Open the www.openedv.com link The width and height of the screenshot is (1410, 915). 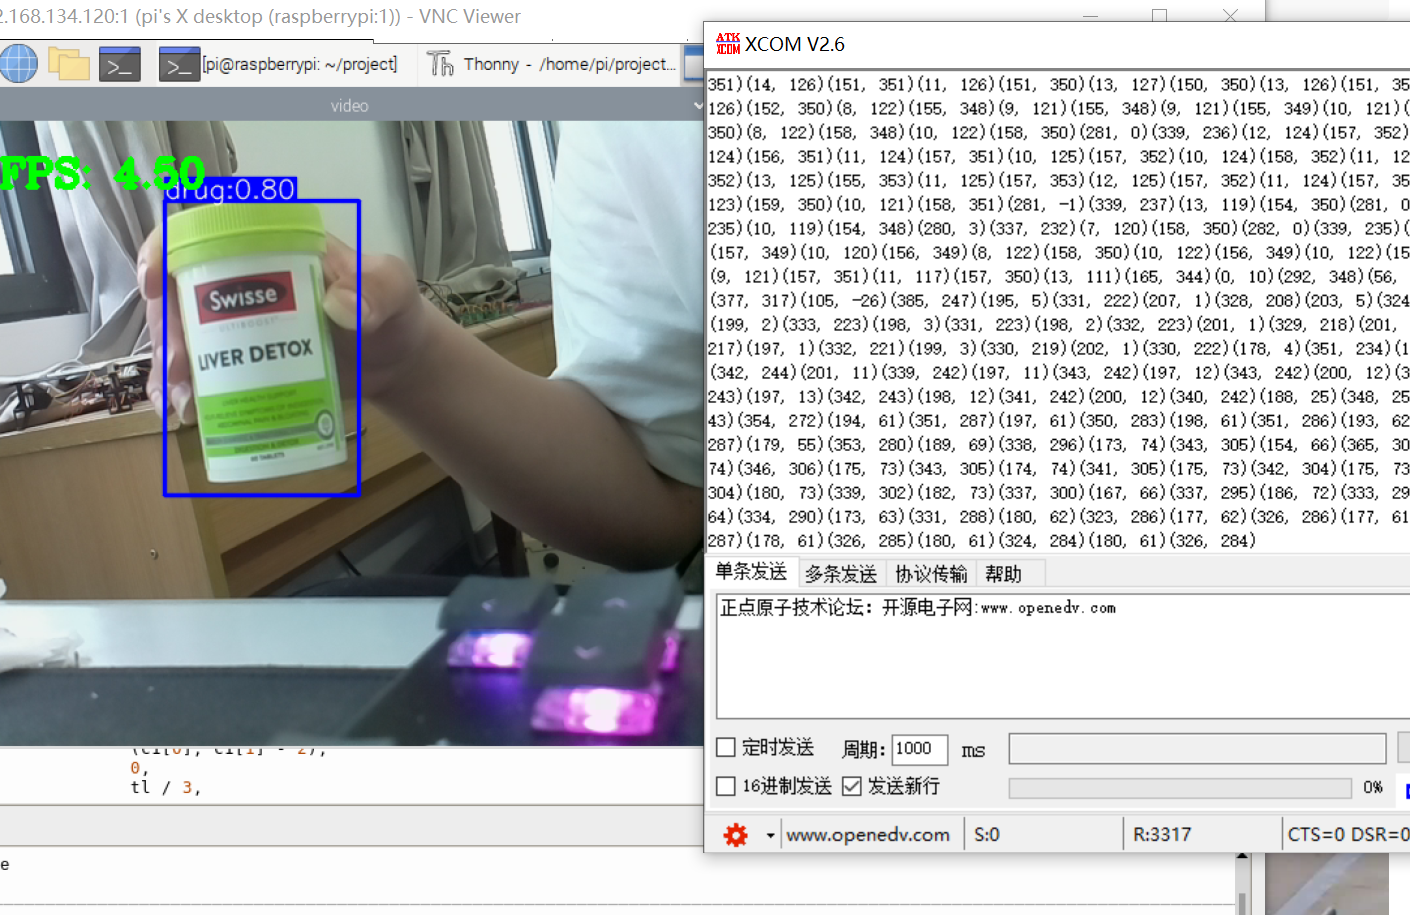pyautogui.click(x=868, y=835)
